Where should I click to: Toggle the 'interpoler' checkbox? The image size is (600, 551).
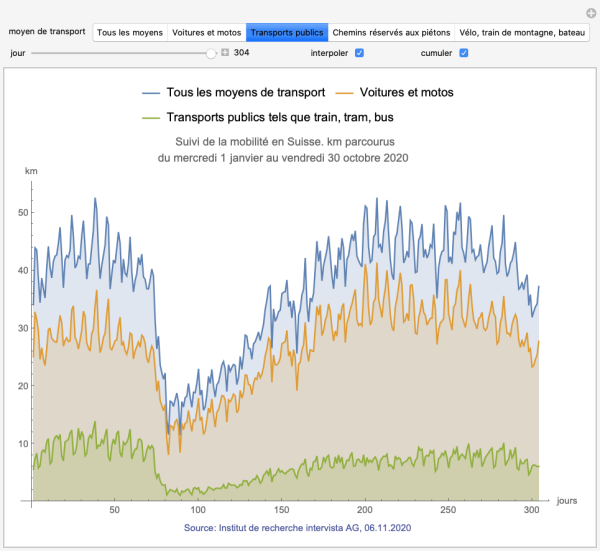pos(359,52)
